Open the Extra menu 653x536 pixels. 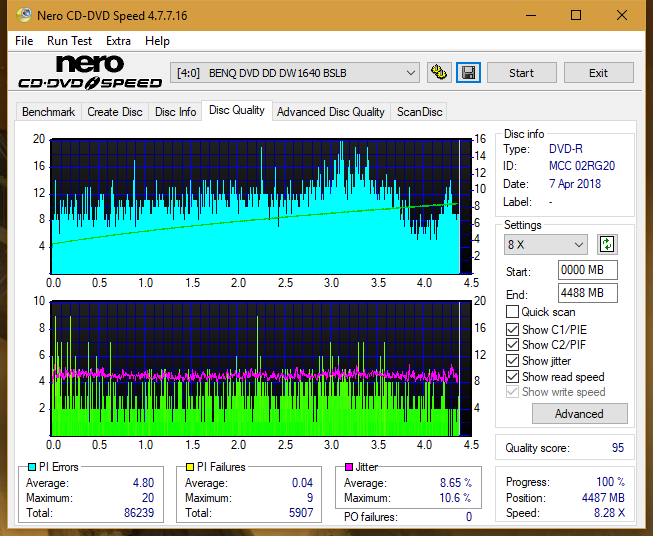click(118, 41)
